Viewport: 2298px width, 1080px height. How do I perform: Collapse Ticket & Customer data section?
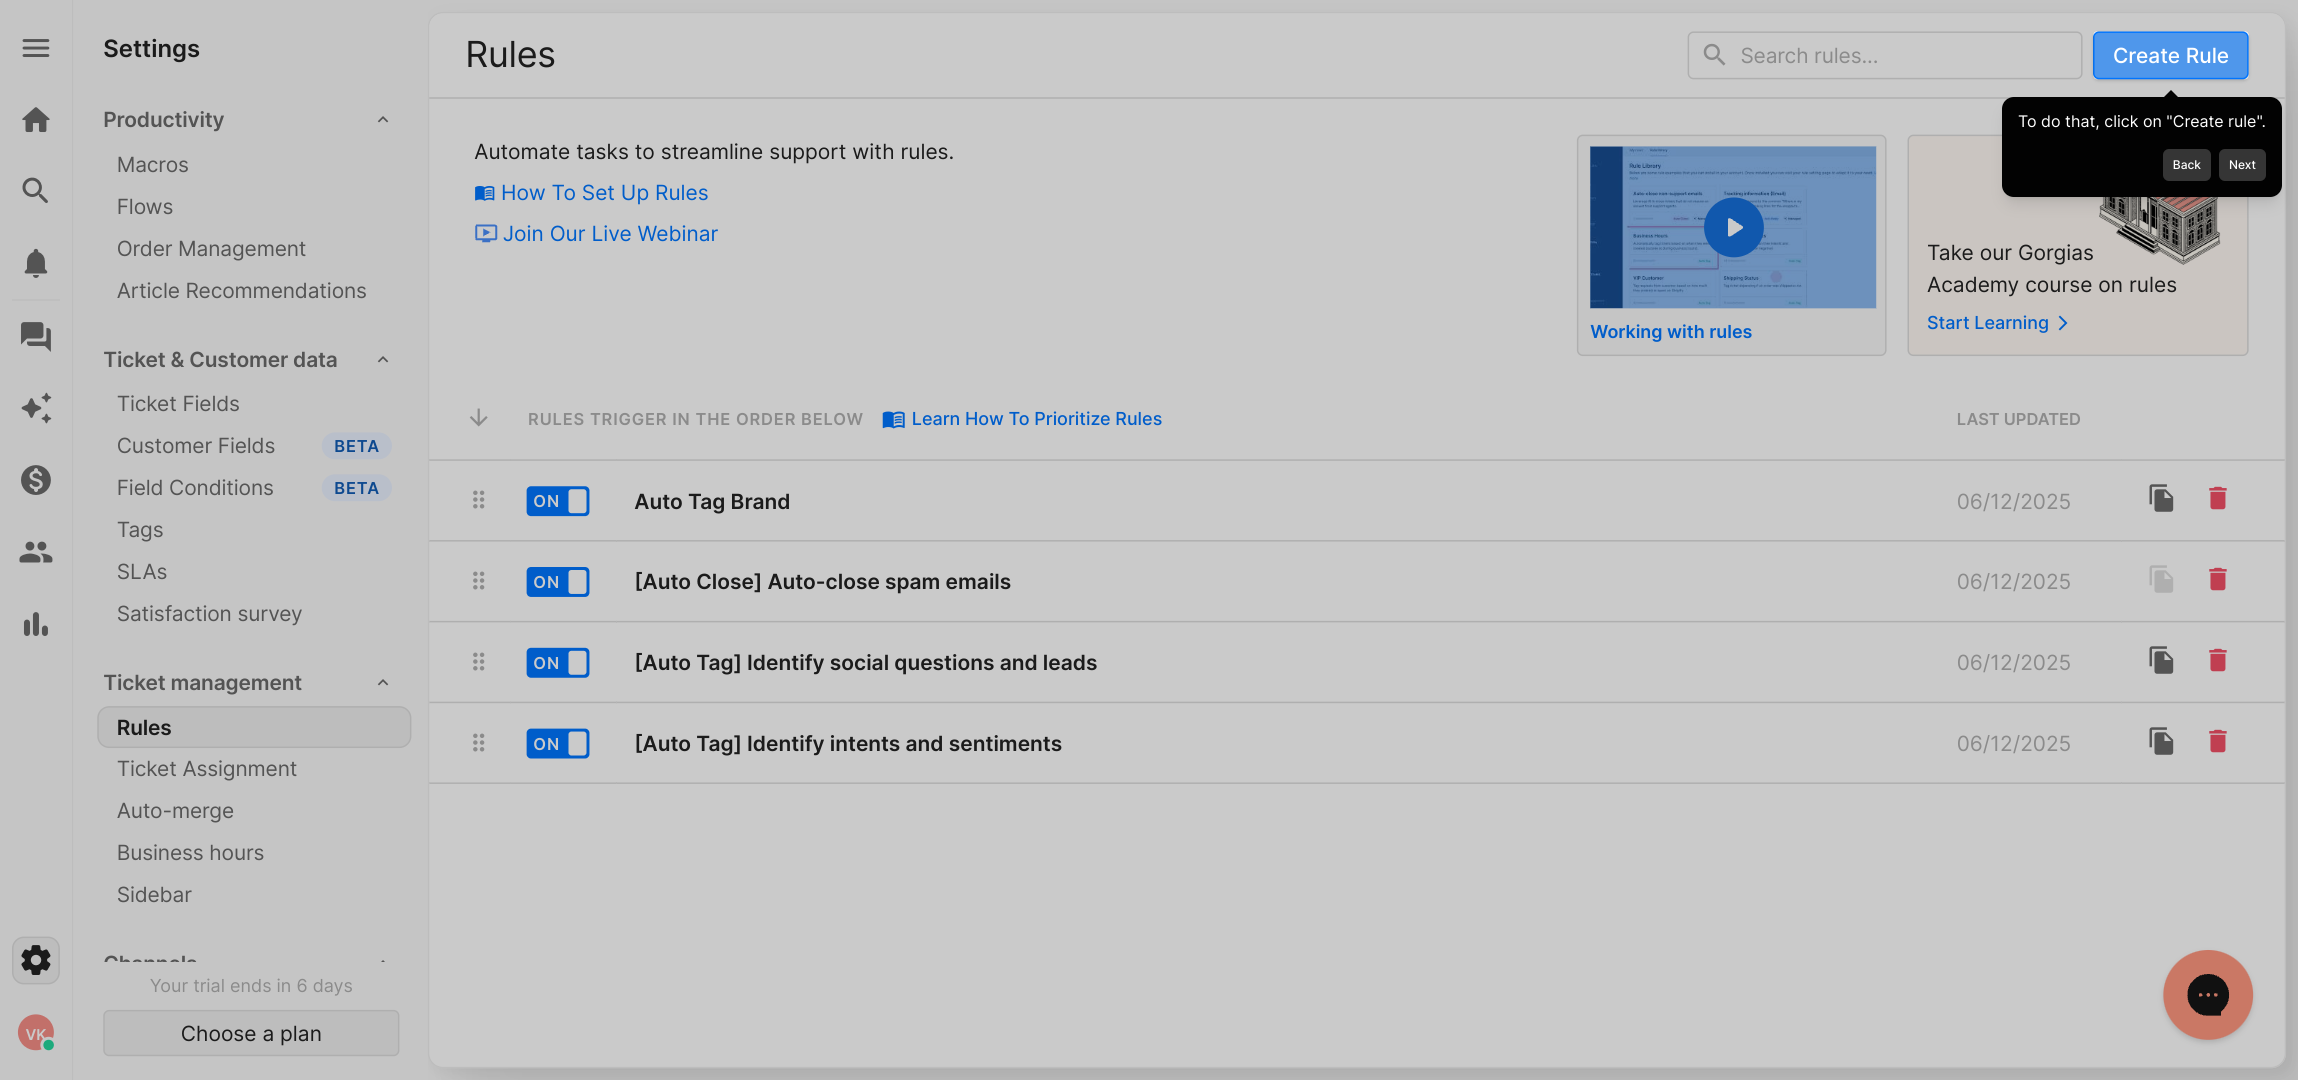[382, 360]
